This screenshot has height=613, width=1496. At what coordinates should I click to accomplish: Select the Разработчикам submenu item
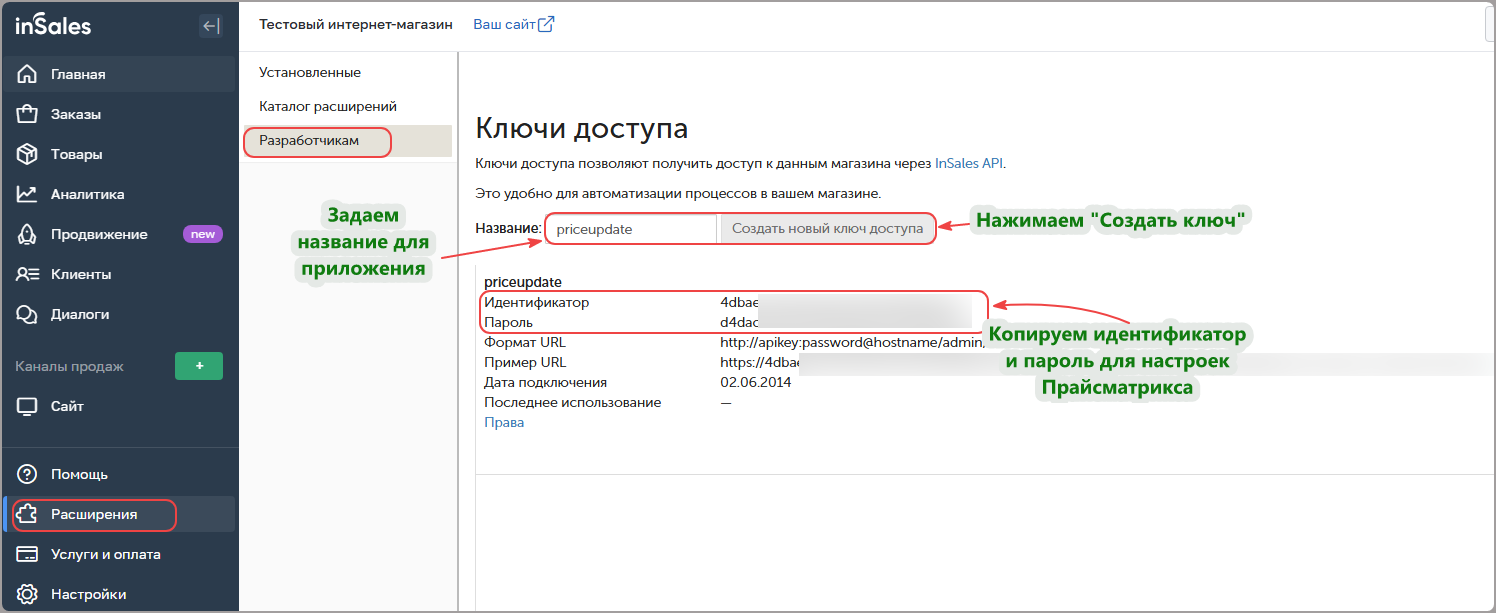347,141
